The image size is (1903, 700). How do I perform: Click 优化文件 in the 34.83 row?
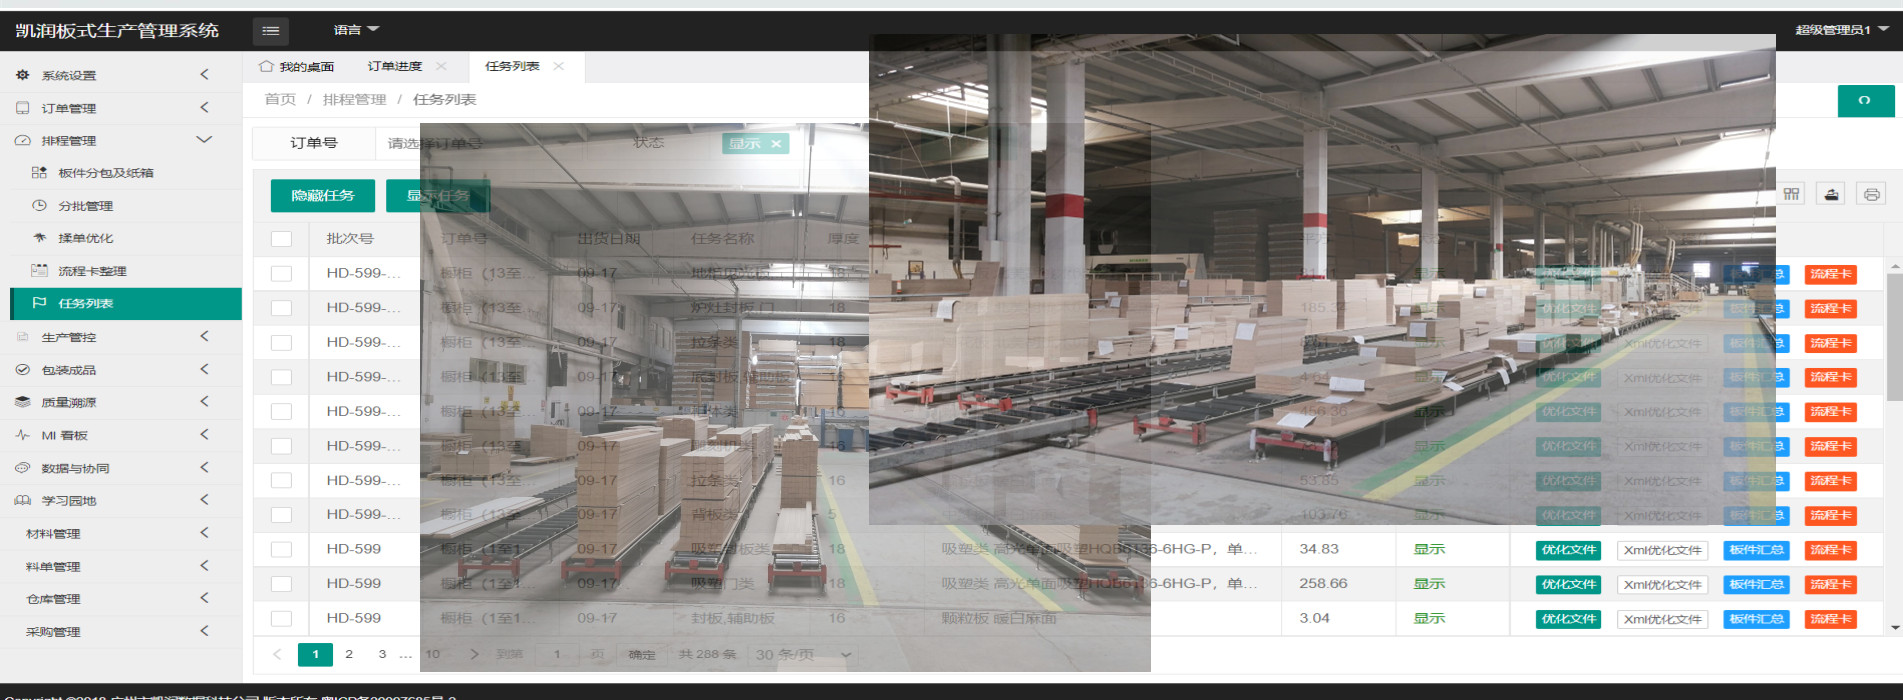[1569, 550]
